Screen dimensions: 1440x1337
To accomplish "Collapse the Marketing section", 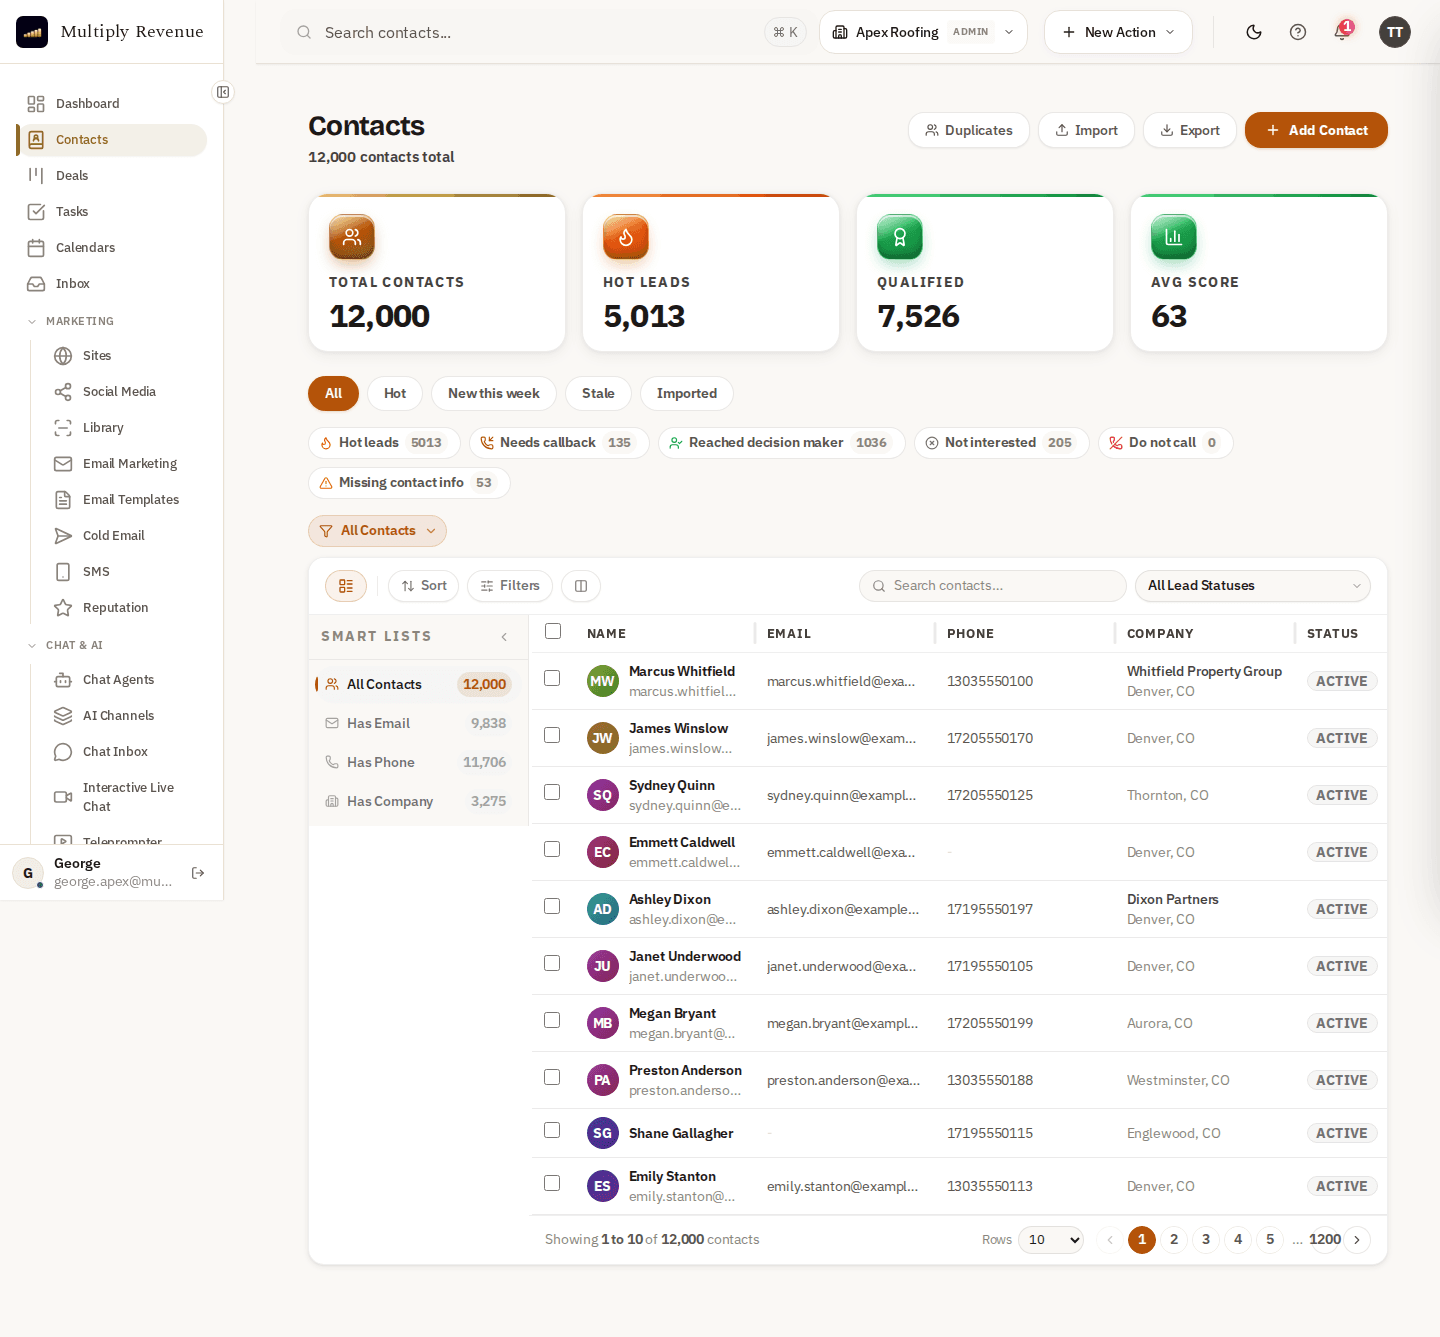I will coord(70,322).
